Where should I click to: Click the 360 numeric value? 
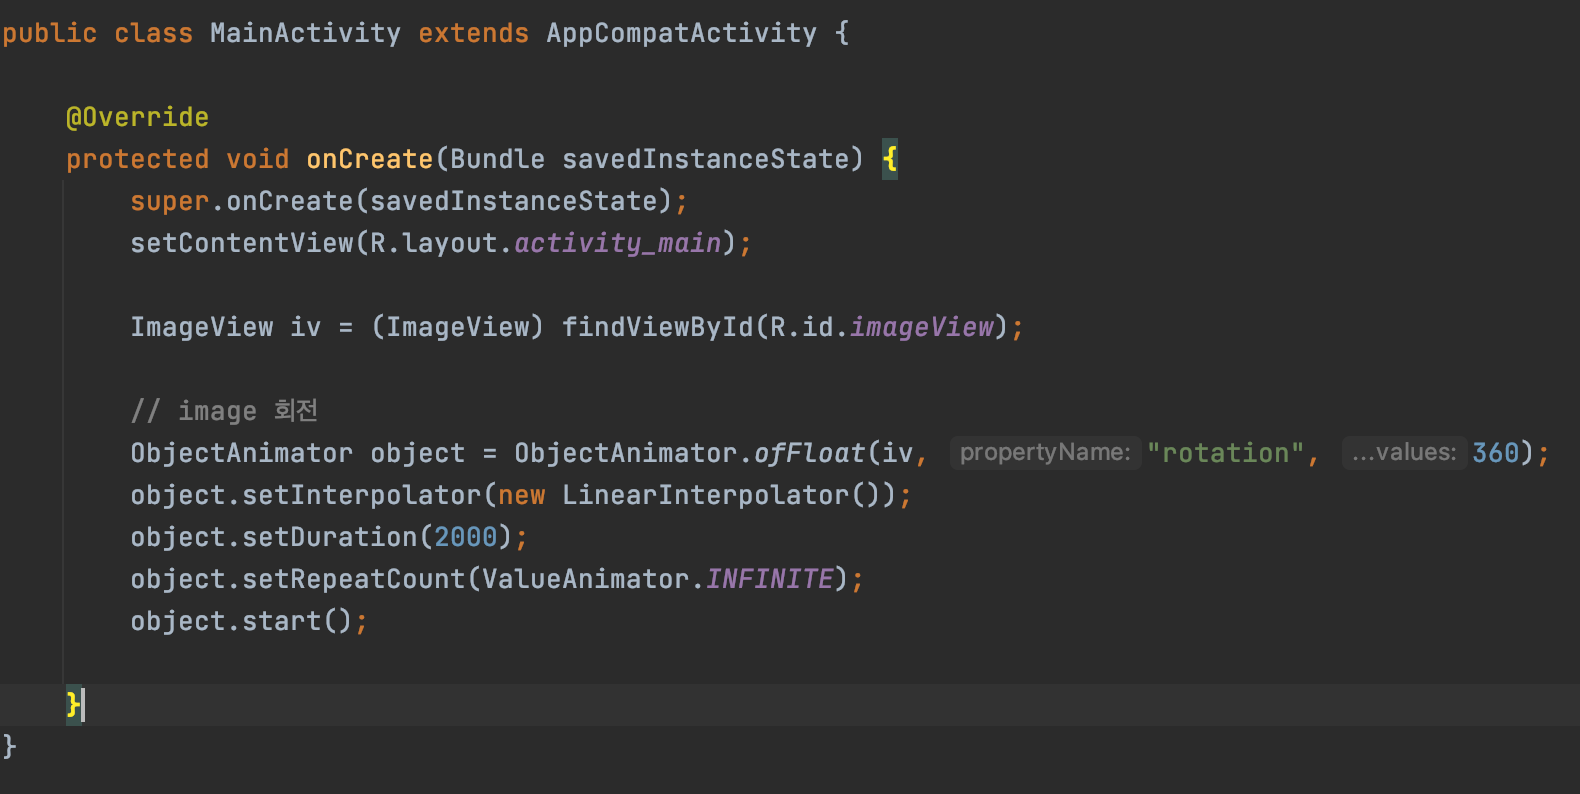coord(1495,453)
